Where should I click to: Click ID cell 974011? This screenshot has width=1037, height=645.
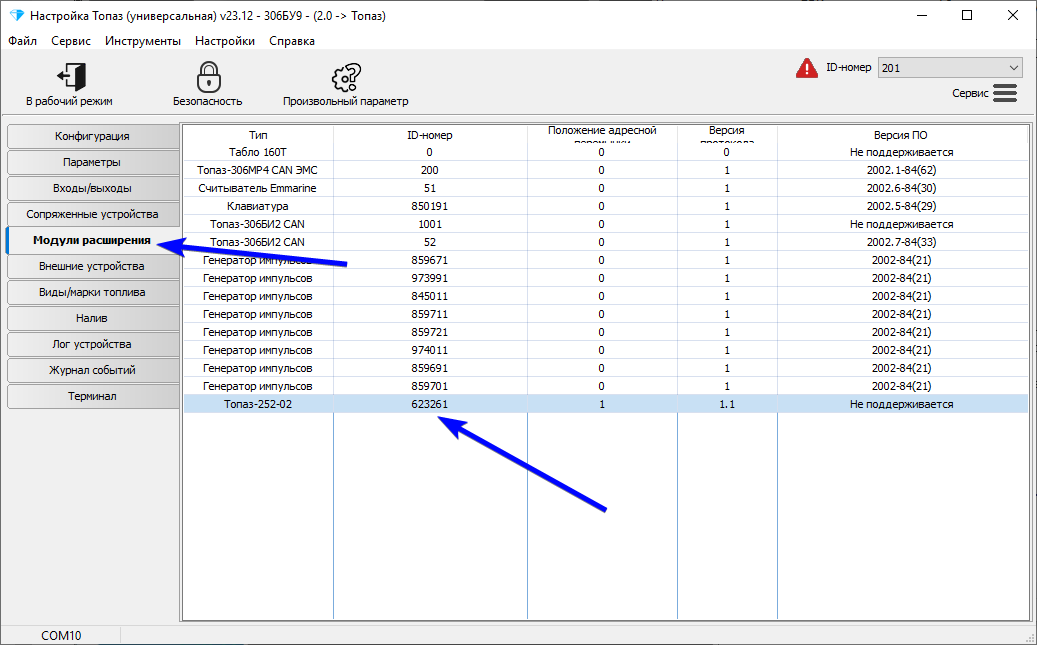430,350
